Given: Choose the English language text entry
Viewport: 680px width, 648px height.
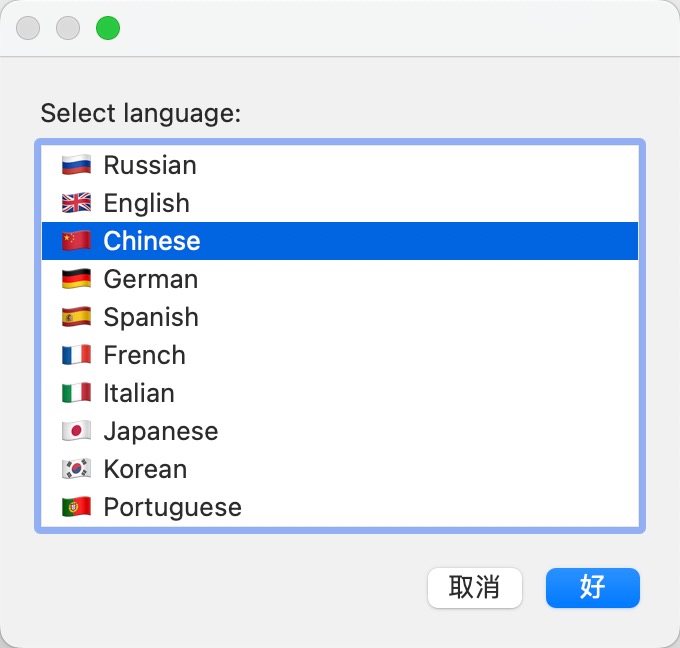Looking at the screenshot, I should pos(146,203).
